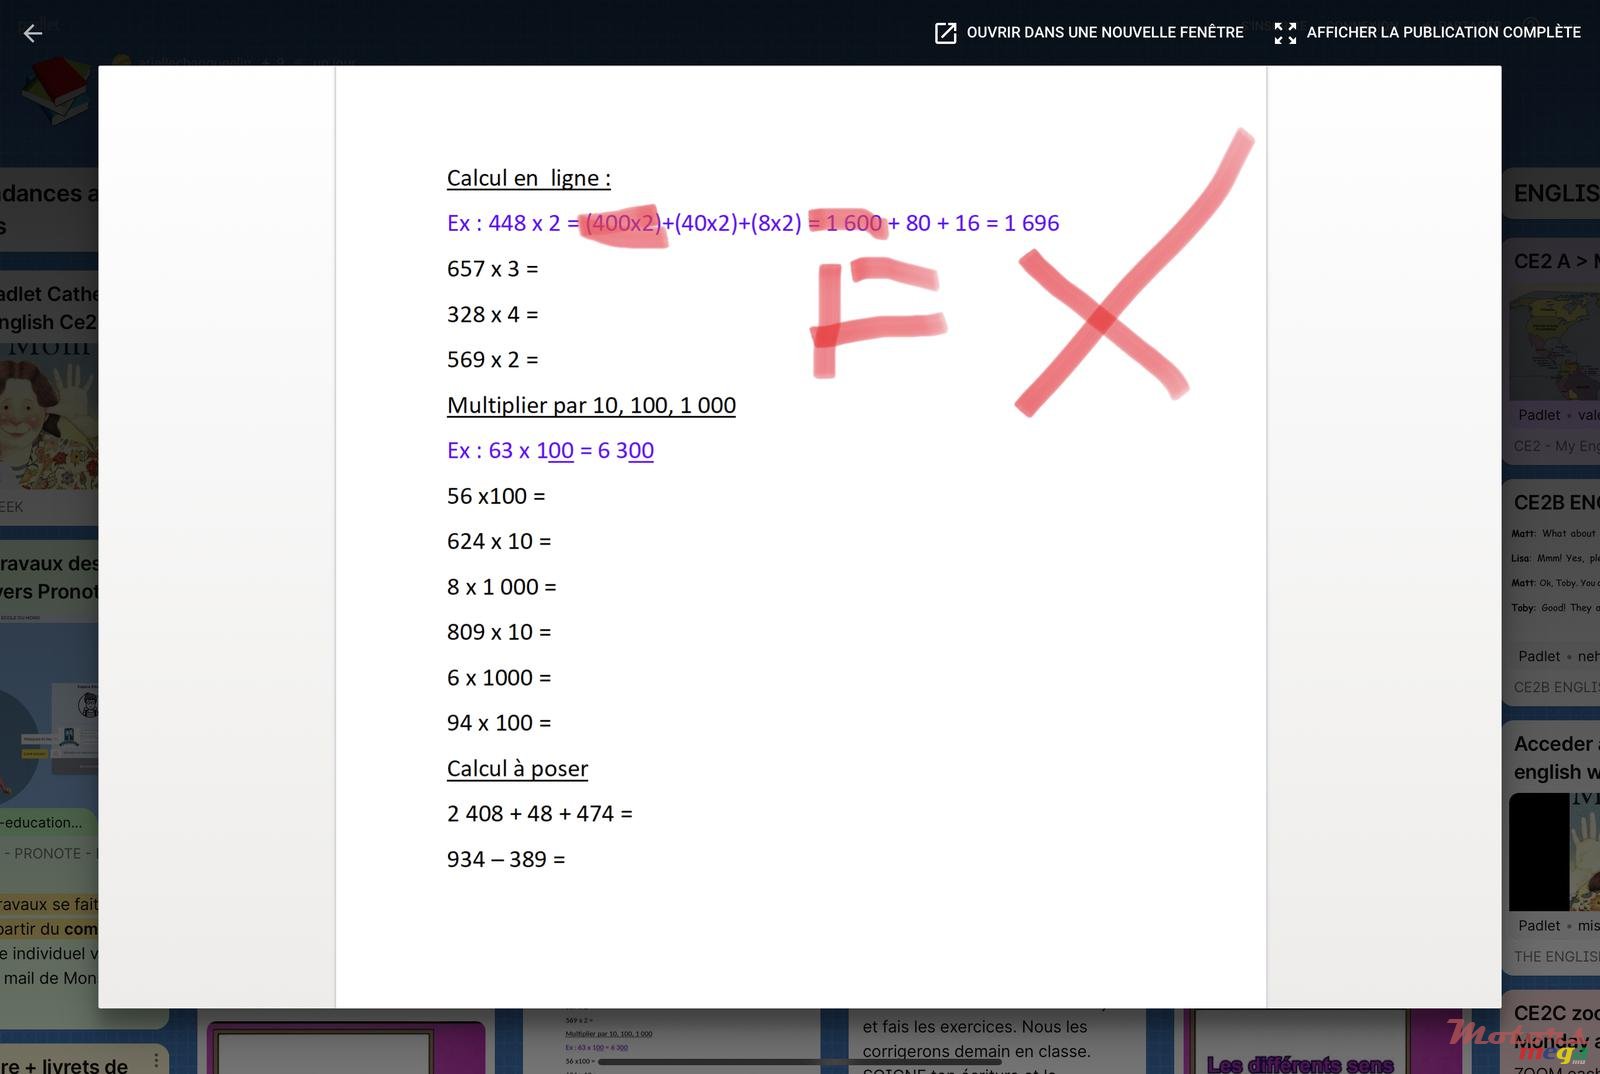Click the red X annotation on document
Viewport: 1600px width, 1074px height.
(x=1102, y=320)
